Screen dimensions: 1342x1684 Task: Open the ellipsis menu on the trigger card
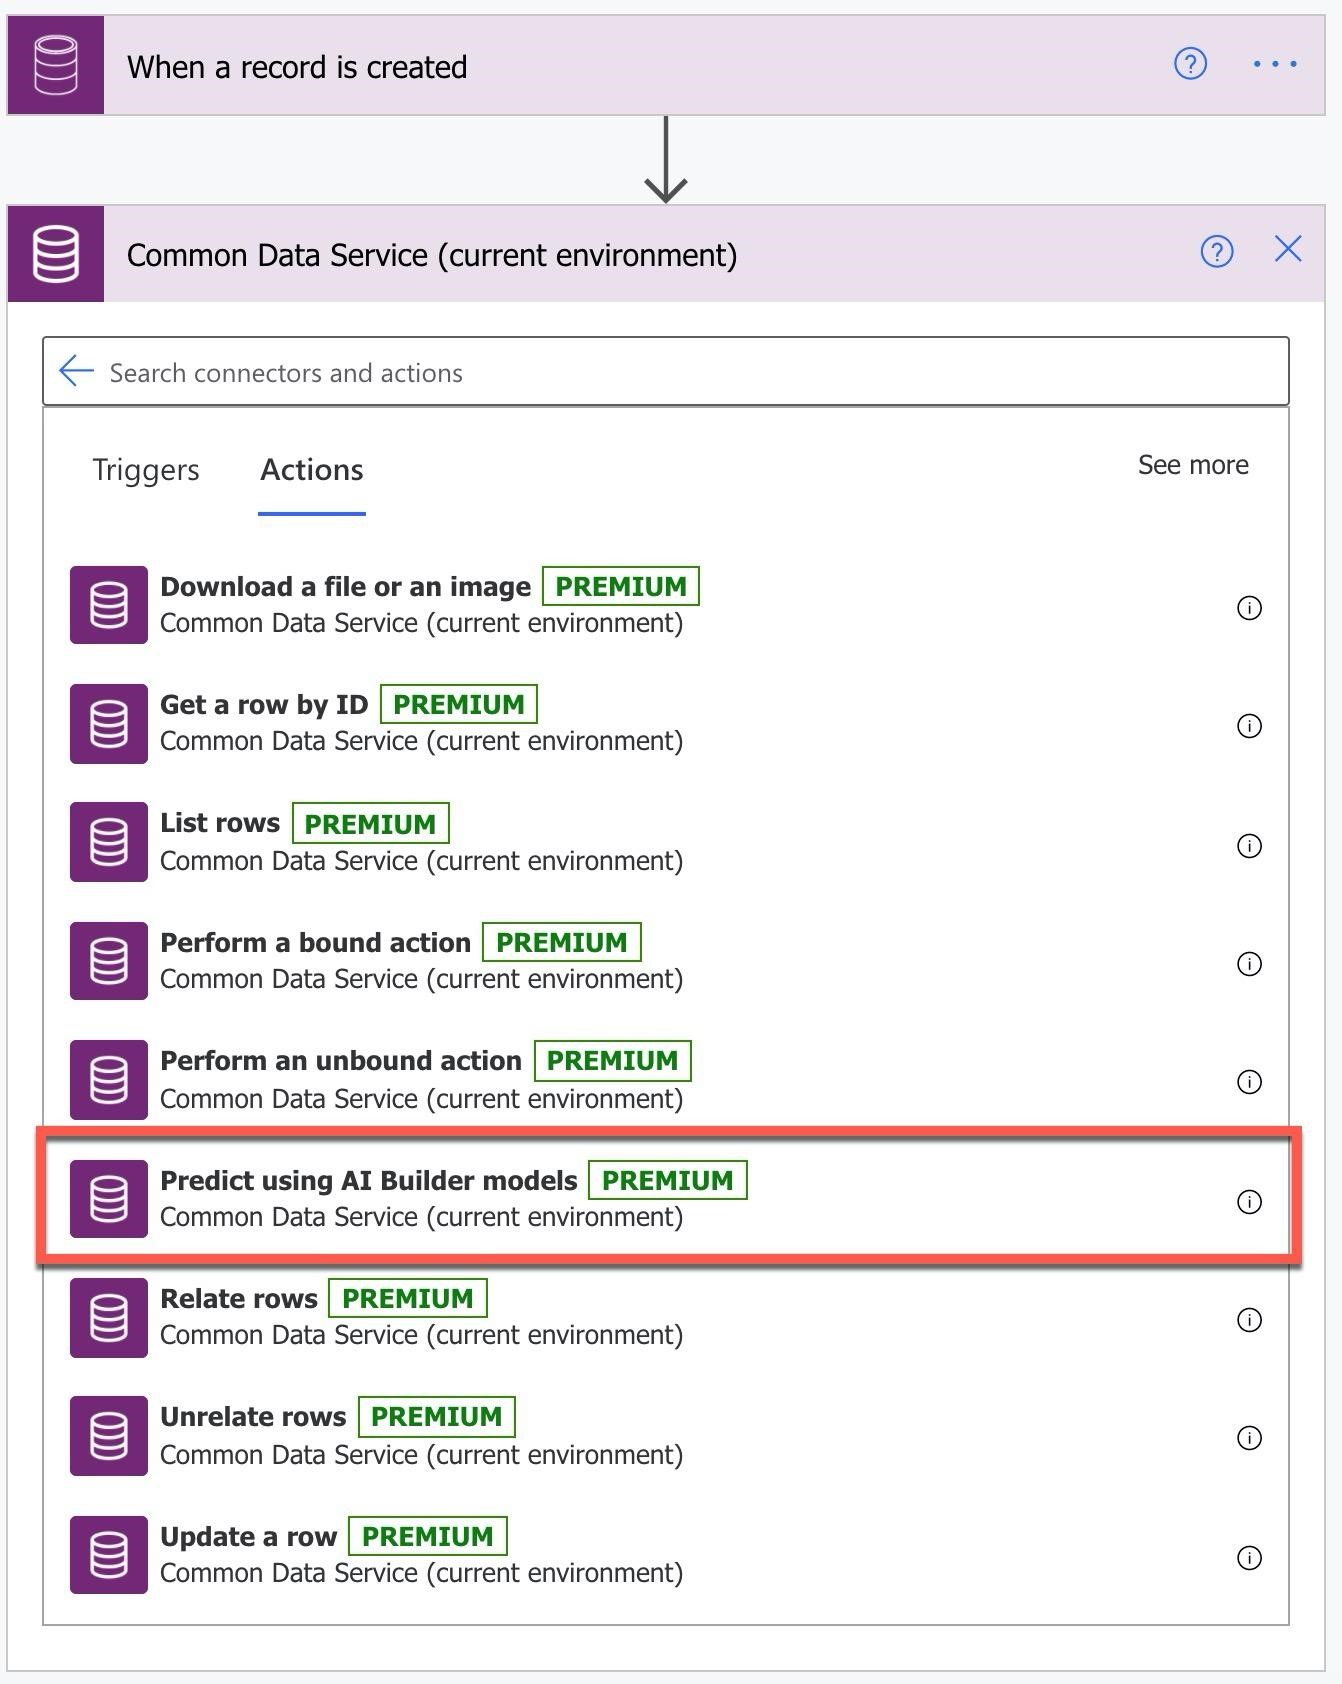click(x=1275, y=64)
